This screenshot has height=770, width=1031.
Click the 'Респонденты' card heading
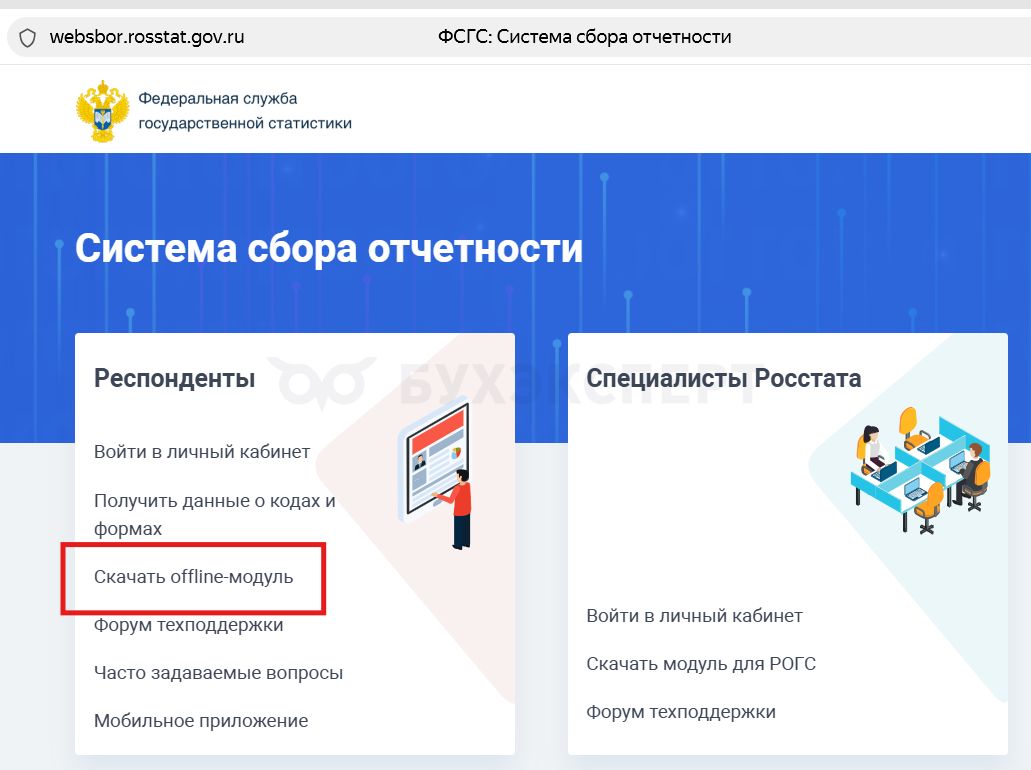point(174,378)
